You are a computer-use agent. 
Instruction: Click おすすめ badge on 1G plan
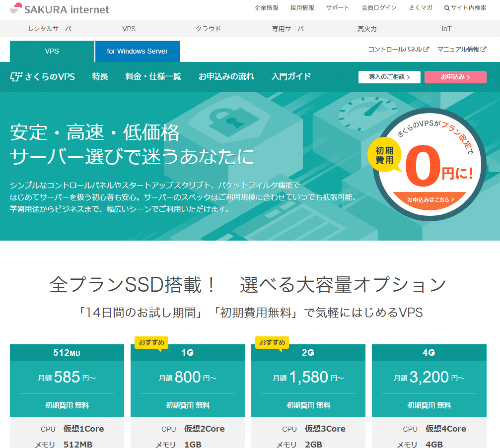click(152, 343)
